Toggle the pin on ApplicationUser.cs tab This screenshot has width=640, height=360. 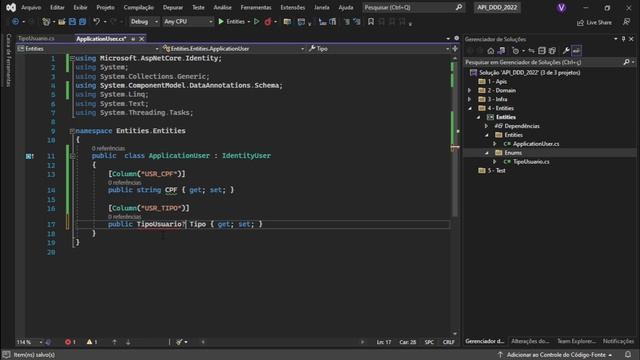click(133, 39)
